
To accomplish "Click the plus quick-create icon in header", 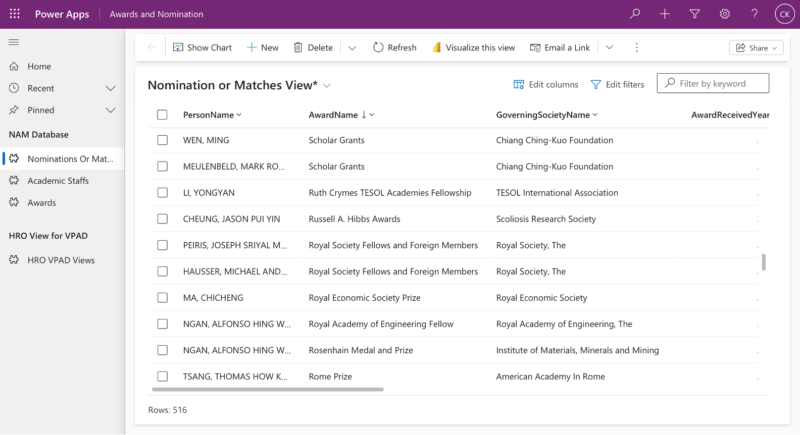I will tap(664, 14).
